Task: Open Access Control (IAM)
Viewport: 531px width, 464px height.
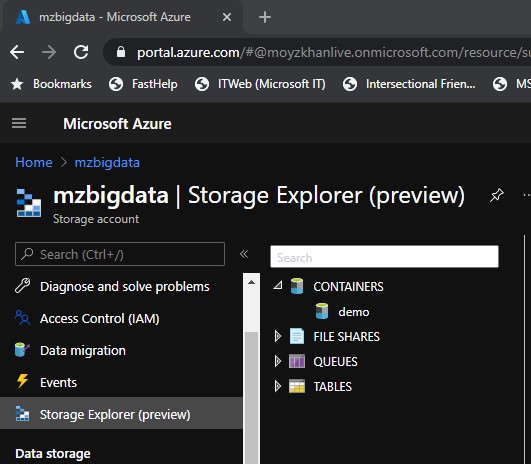Action: click(x=100, y=319)
